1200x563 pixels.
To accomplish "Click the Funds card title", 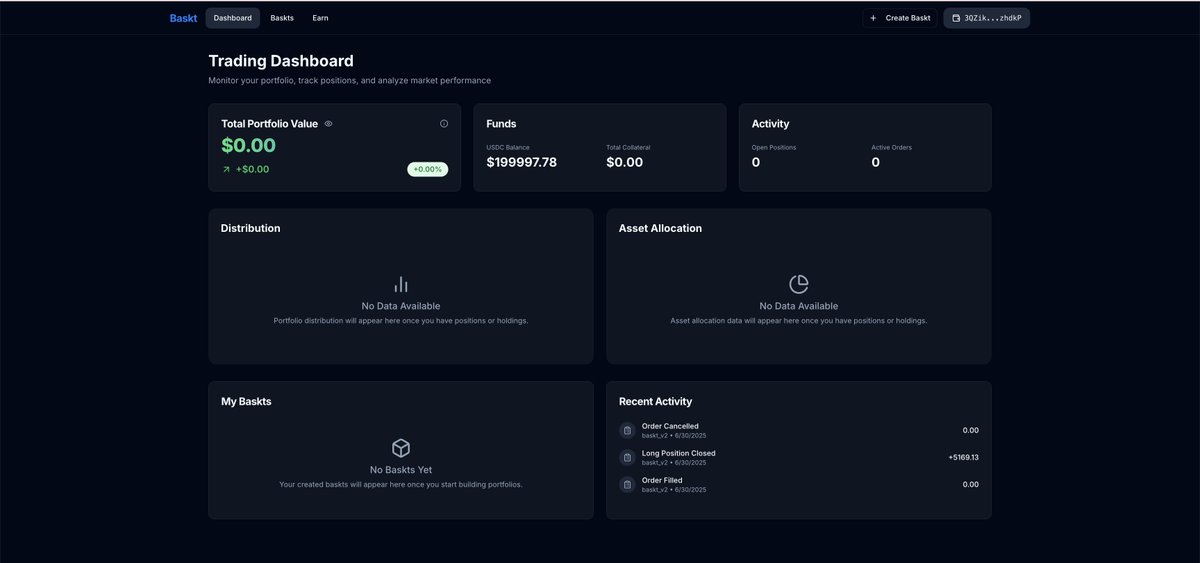I will 501,124.
